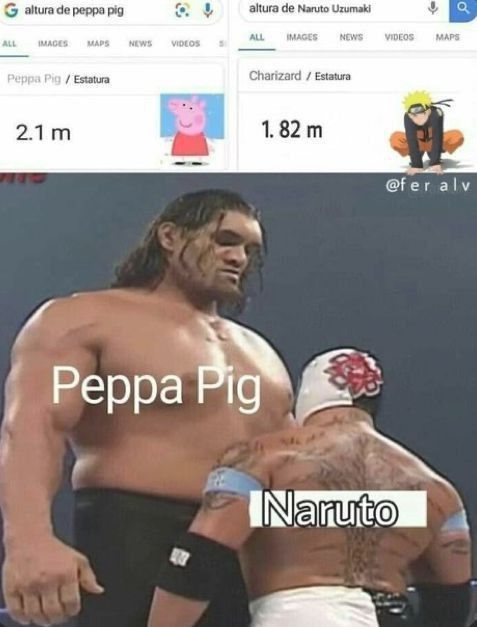Open IMAGES tab in right panel

pos(302,37)
